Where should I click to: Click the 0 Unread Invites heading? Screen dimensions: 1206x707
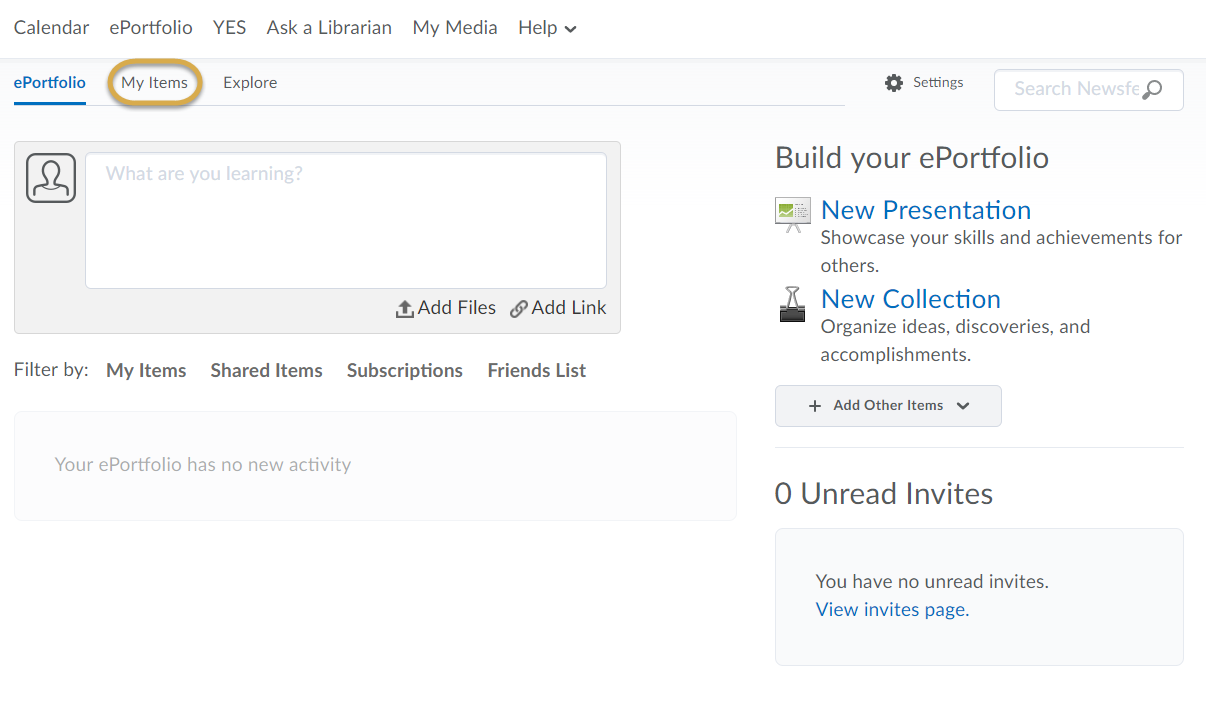click(884, 494)
